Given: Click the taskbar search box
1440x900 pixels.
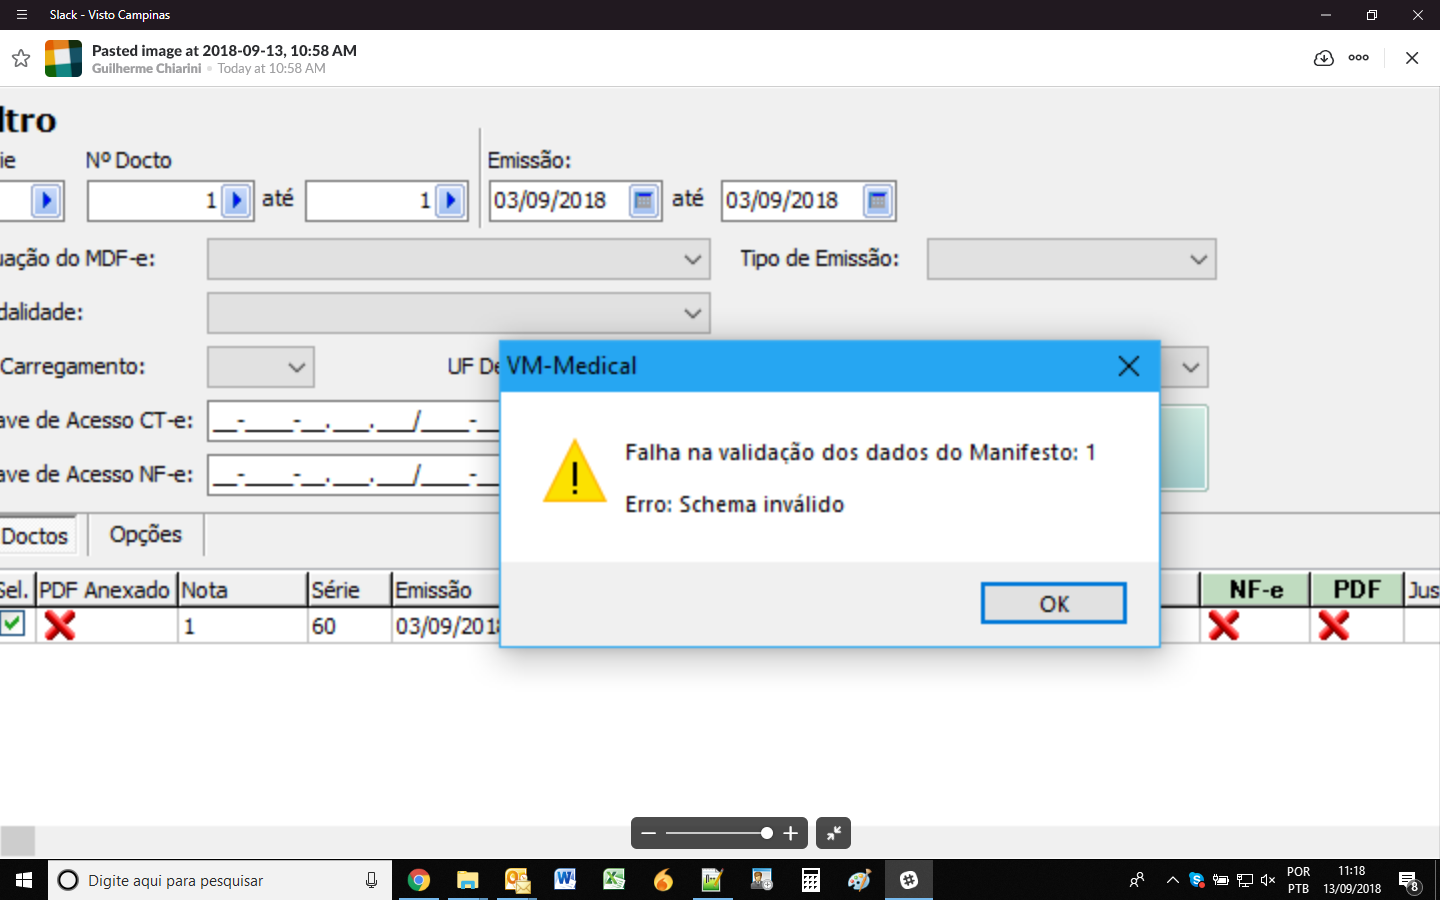Looking at the screenshot, I should [x=220, y=880].
